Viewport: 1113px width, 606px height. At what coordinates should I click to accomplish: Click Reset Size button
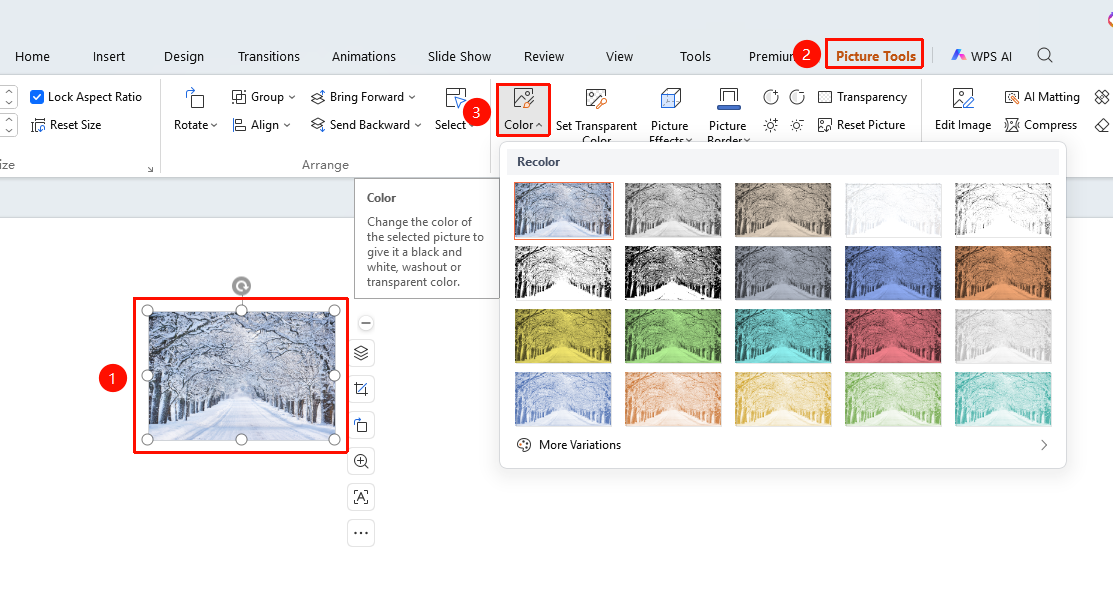[66, 125]
